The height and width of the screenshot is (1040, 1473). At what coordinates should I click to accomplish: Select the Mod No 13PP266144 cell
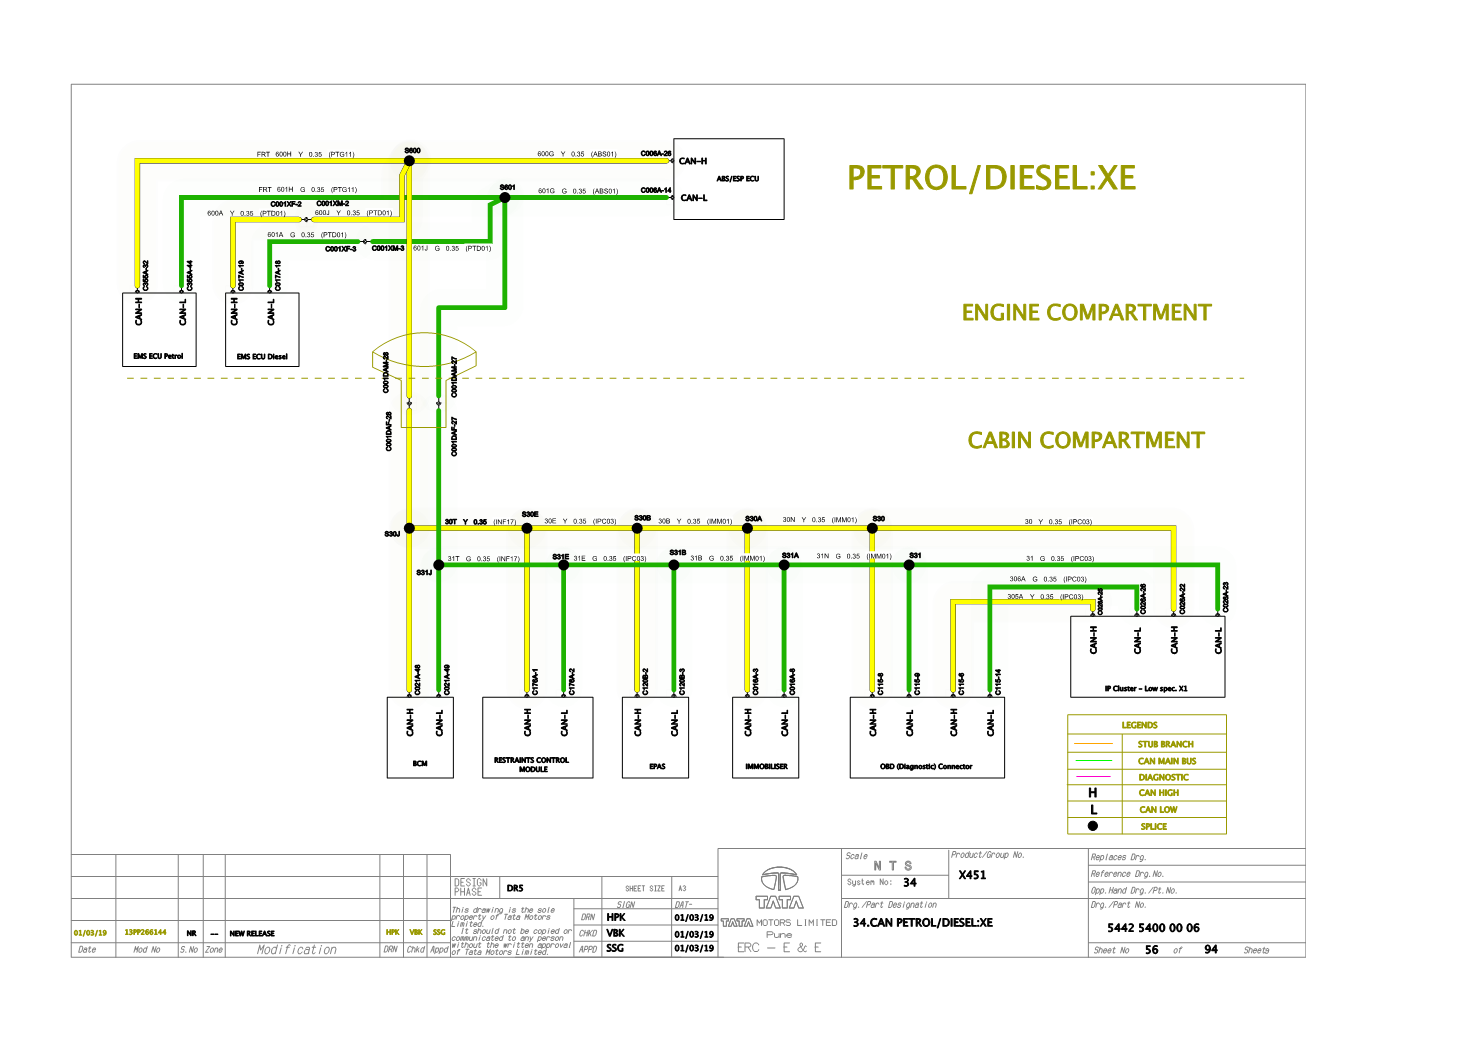tap(145, 932)
